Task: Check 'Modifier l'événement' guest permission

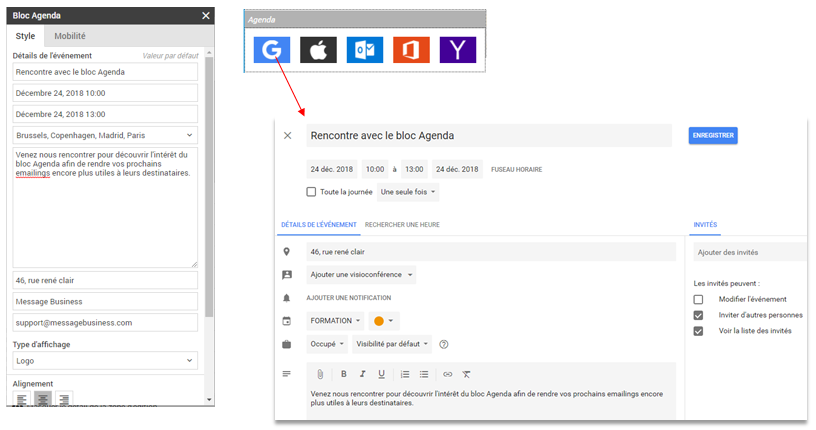Action: tap(698, 299)
